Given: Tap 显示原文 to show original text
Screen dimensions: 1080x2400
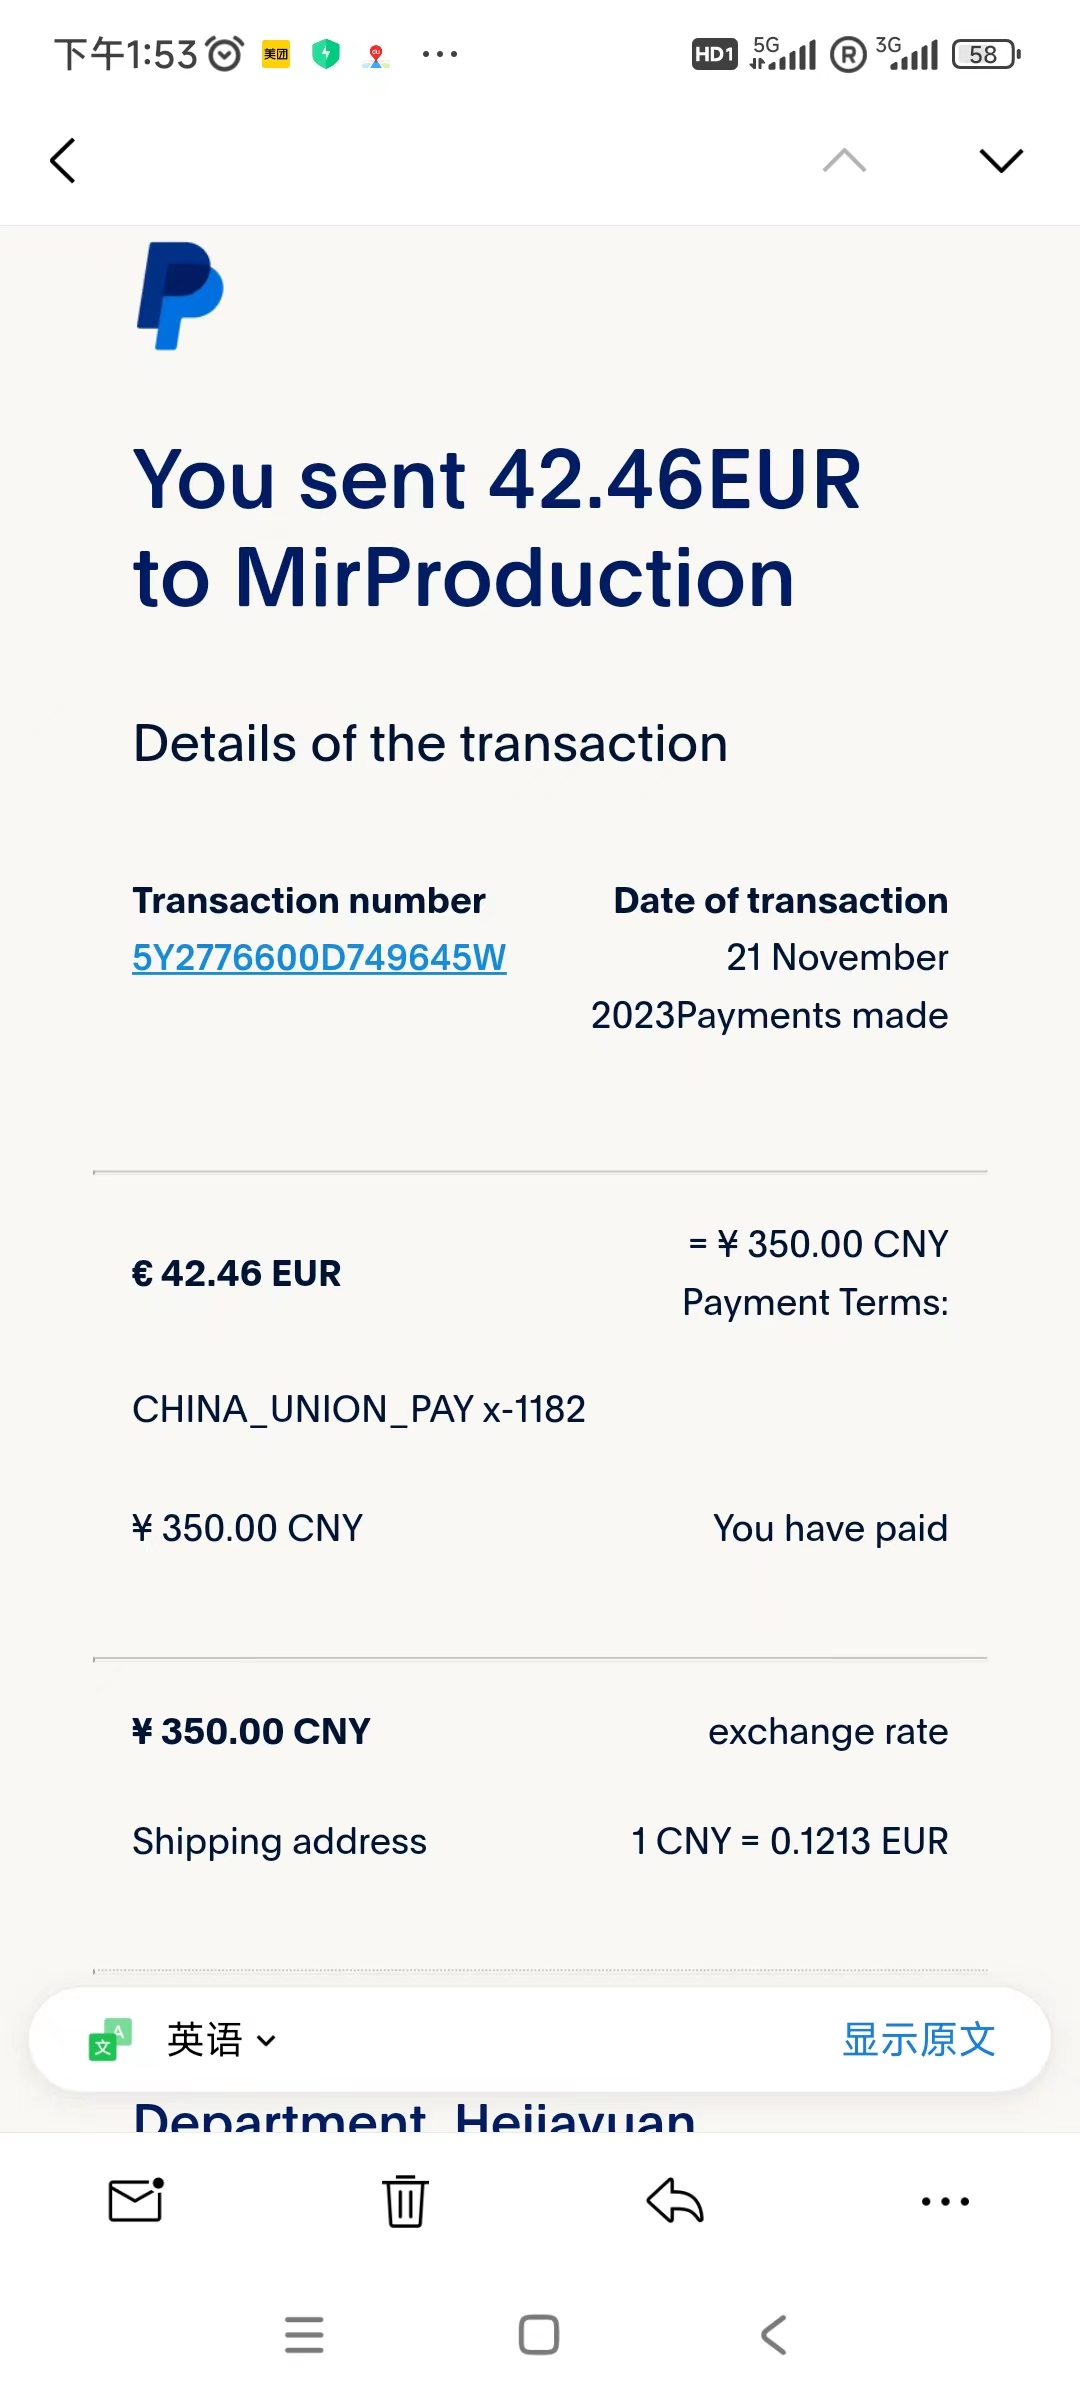Looking at the screenshot, I should [x=918, y=2040].
